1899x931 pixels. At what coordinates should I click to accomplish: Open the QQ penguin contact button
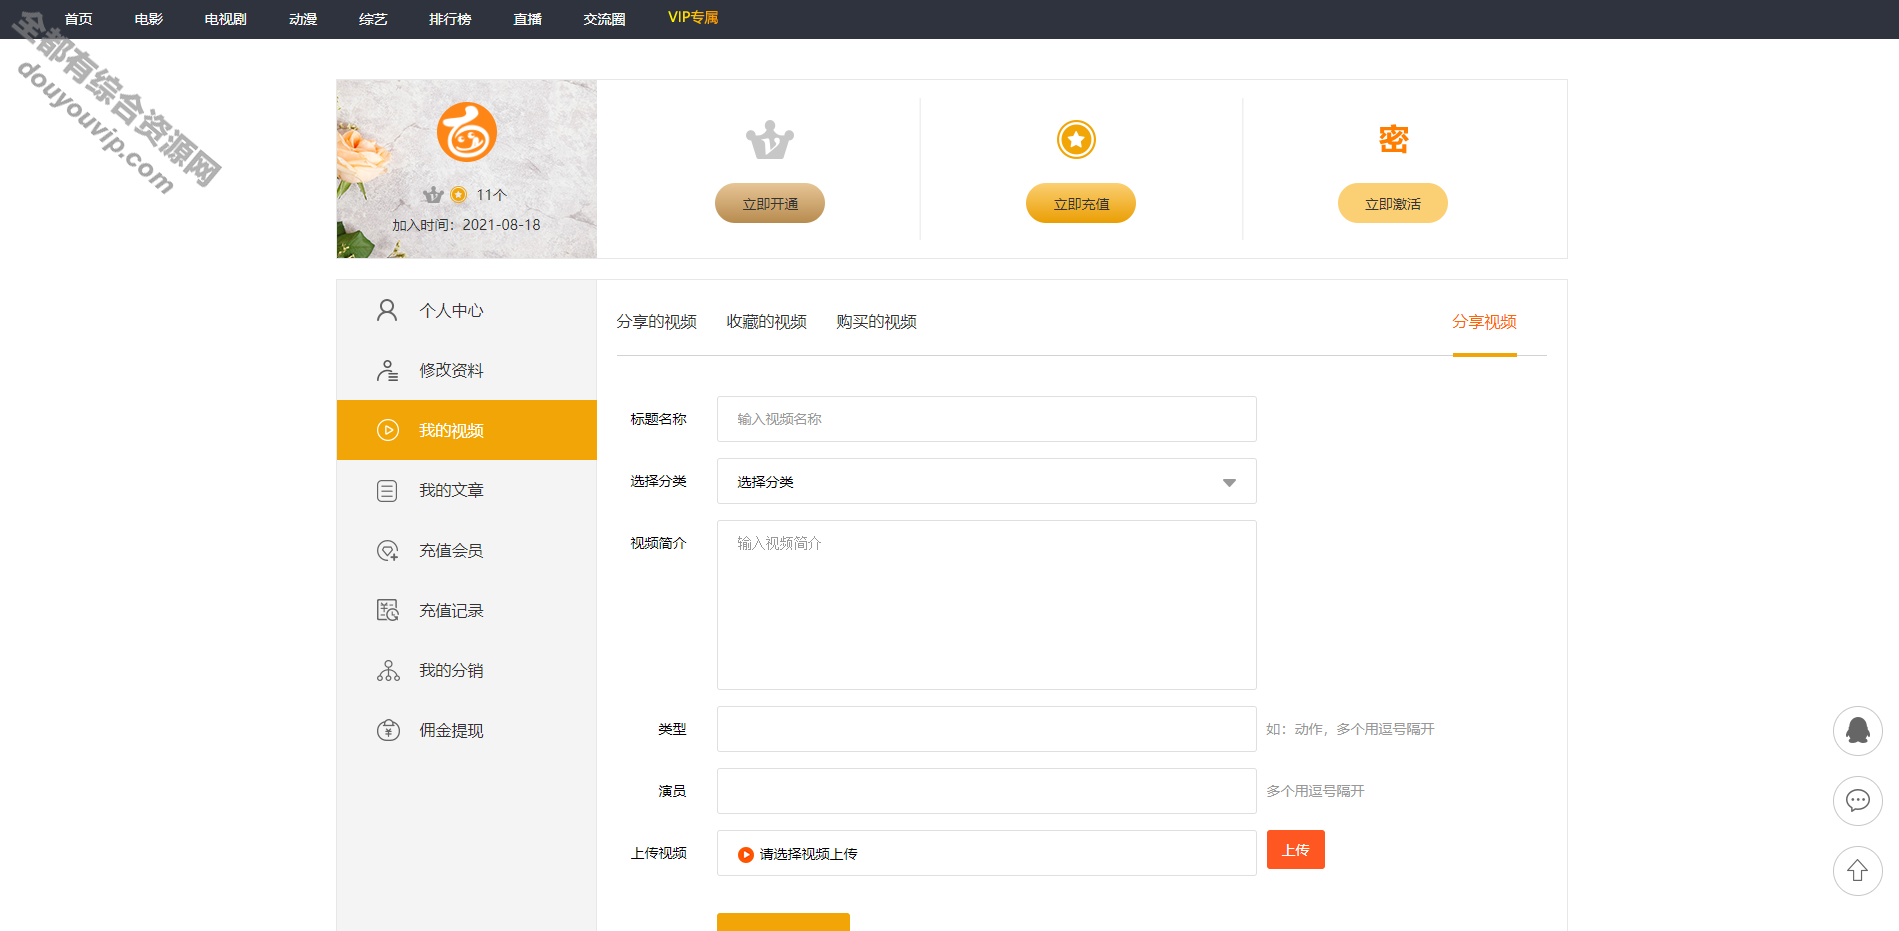click(1858, 731)
